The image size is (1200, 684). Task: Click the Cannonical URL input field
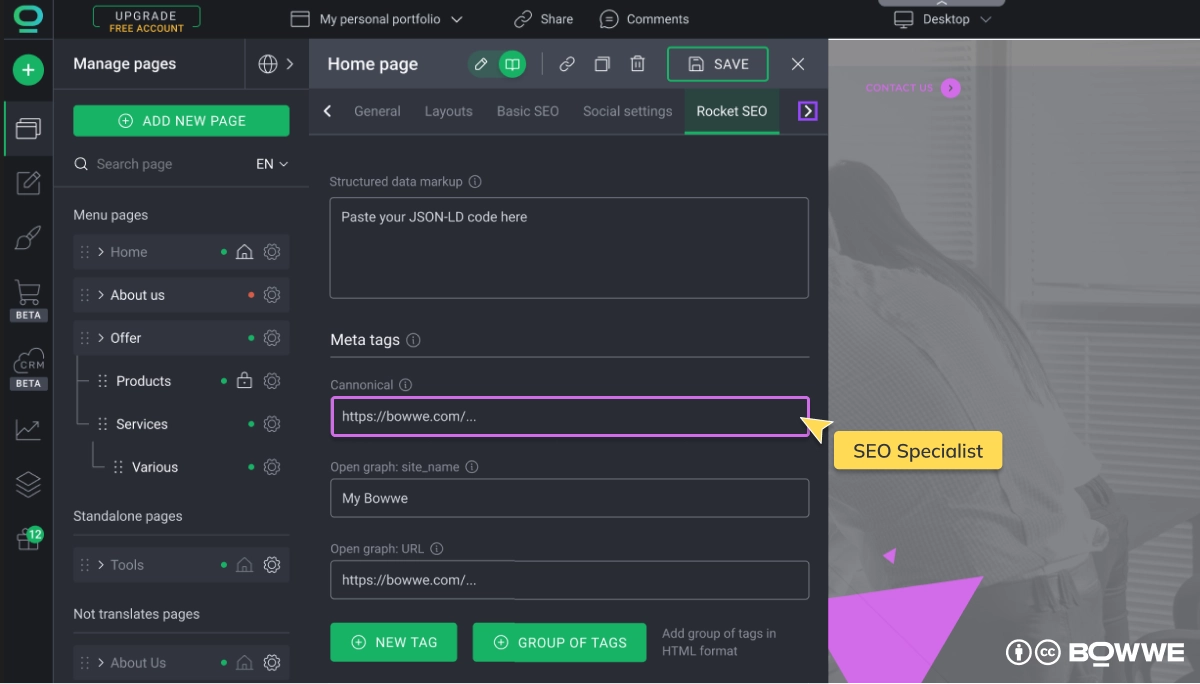coord(569,417)
